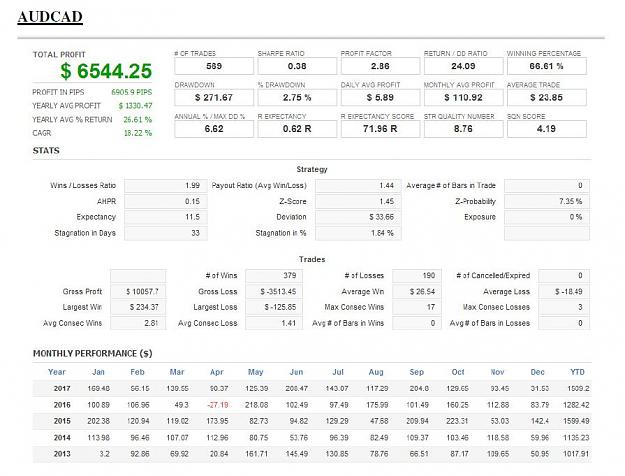Click the R Expectancy box 0.62 R
This screenshot has width=625, height=476.
(x=297, y=129)
